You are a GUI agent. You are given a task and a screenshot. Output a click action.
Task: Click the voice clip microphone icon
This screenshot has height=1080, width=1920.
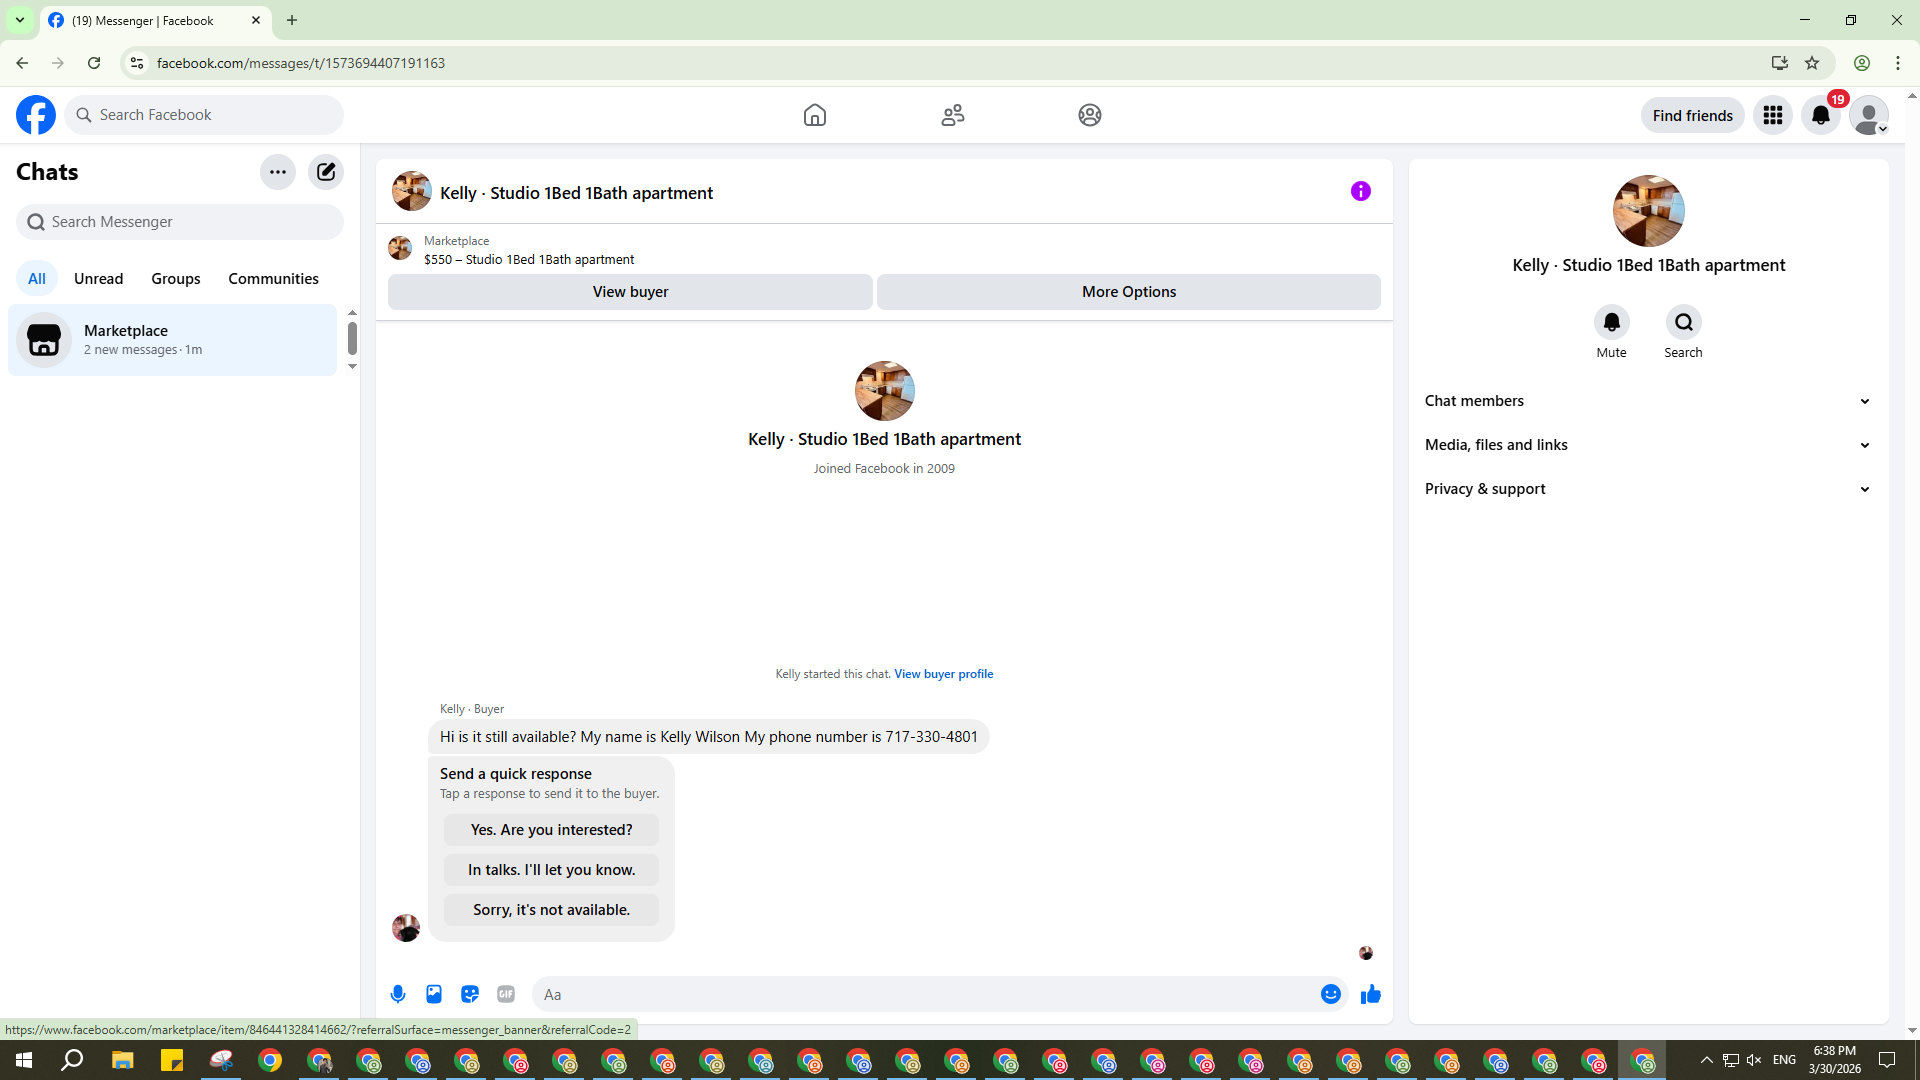[398, 994]
